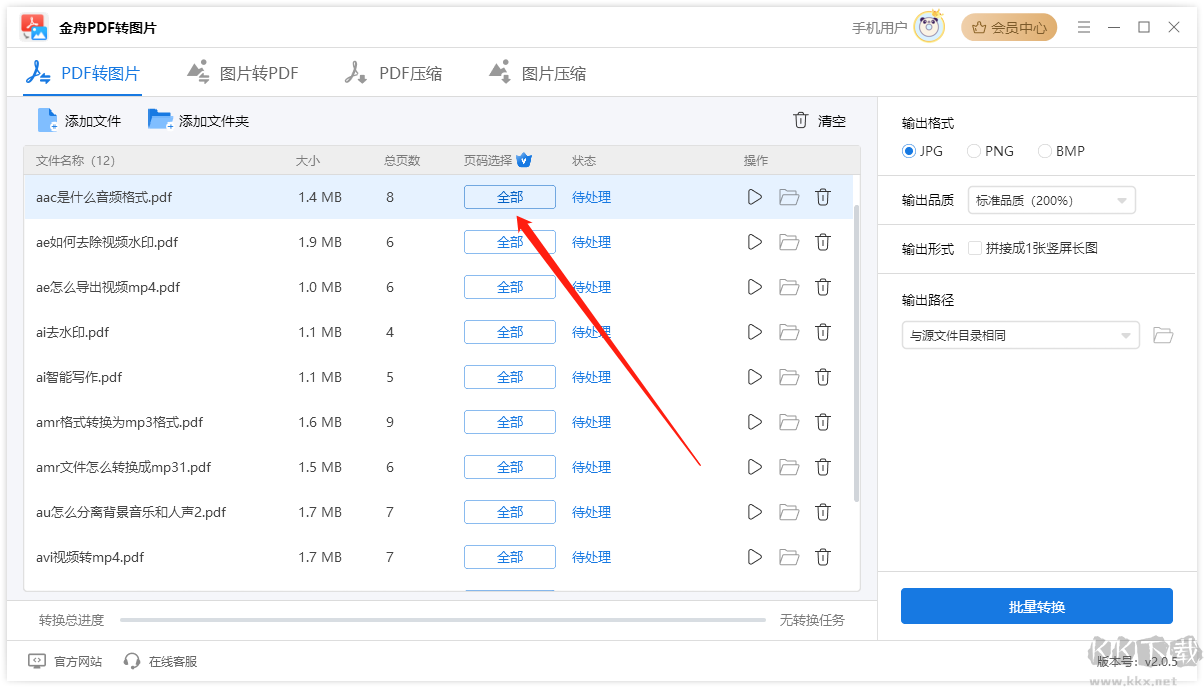Image resolution: width=1204 pixels, height=688 pixels.
Task: Start converting aac是什么音频格式.pdf with its play icon
Action: click(754, 197)
